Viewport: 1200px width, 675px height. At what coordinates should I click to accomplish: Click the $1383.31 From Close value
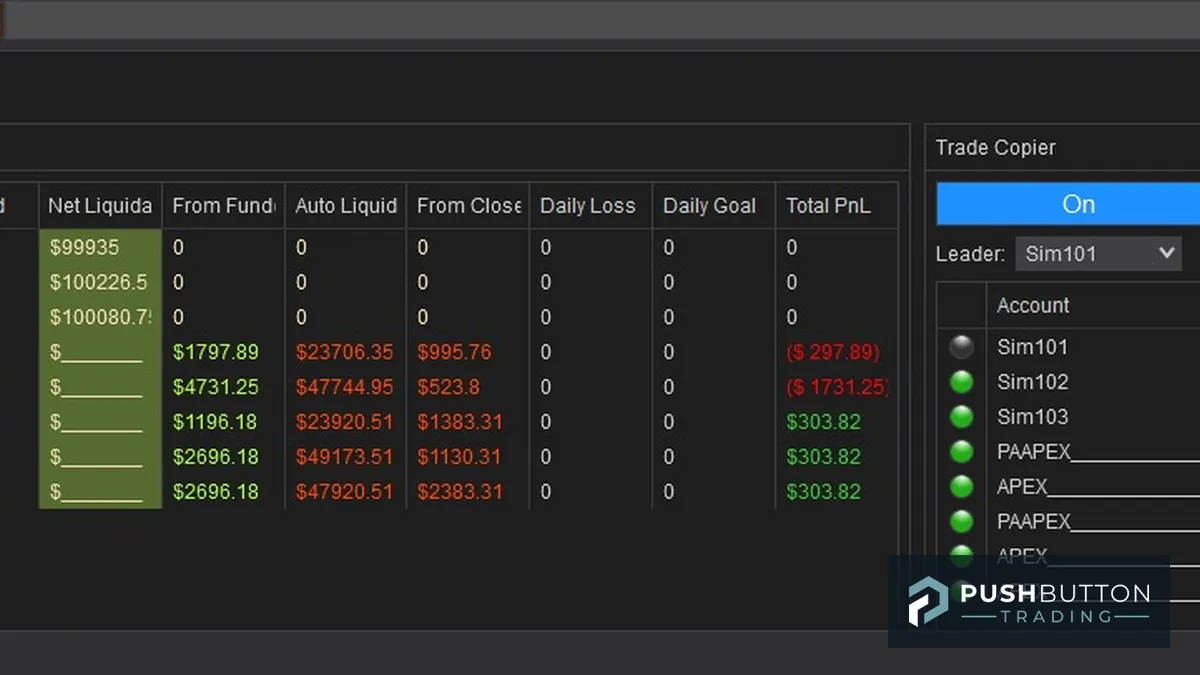point(460,422)
